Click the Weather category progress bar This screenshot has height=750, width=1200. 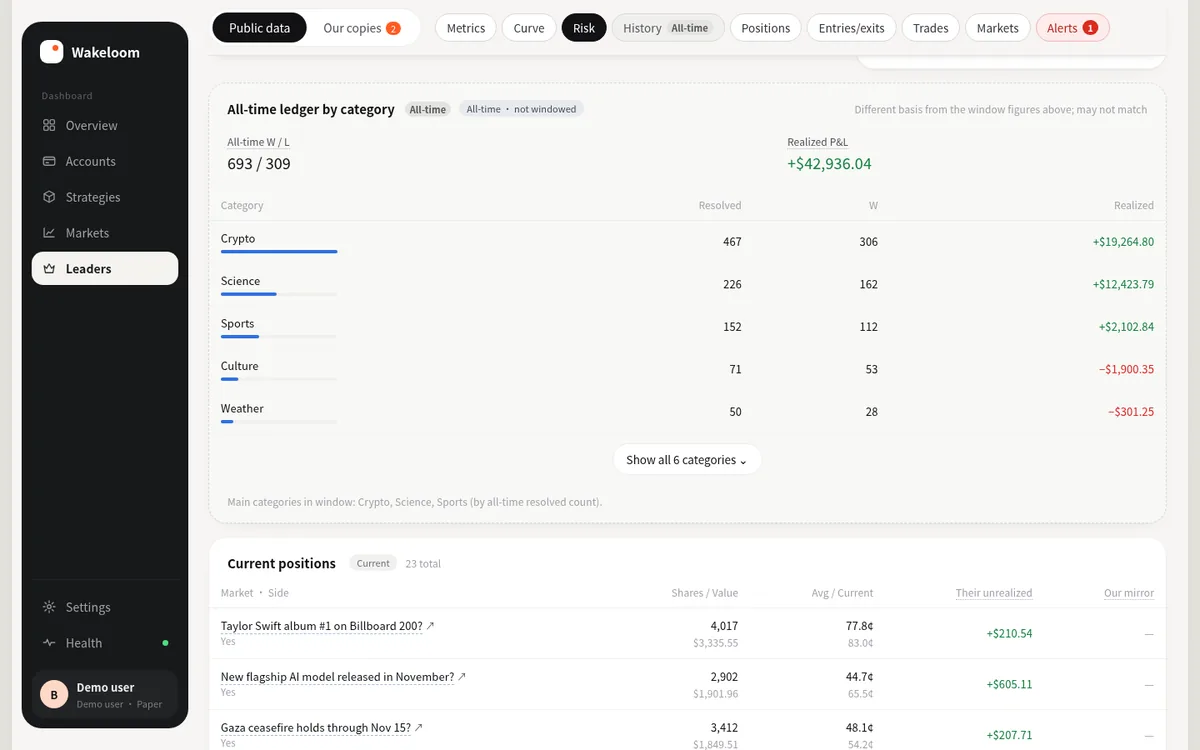279,422
